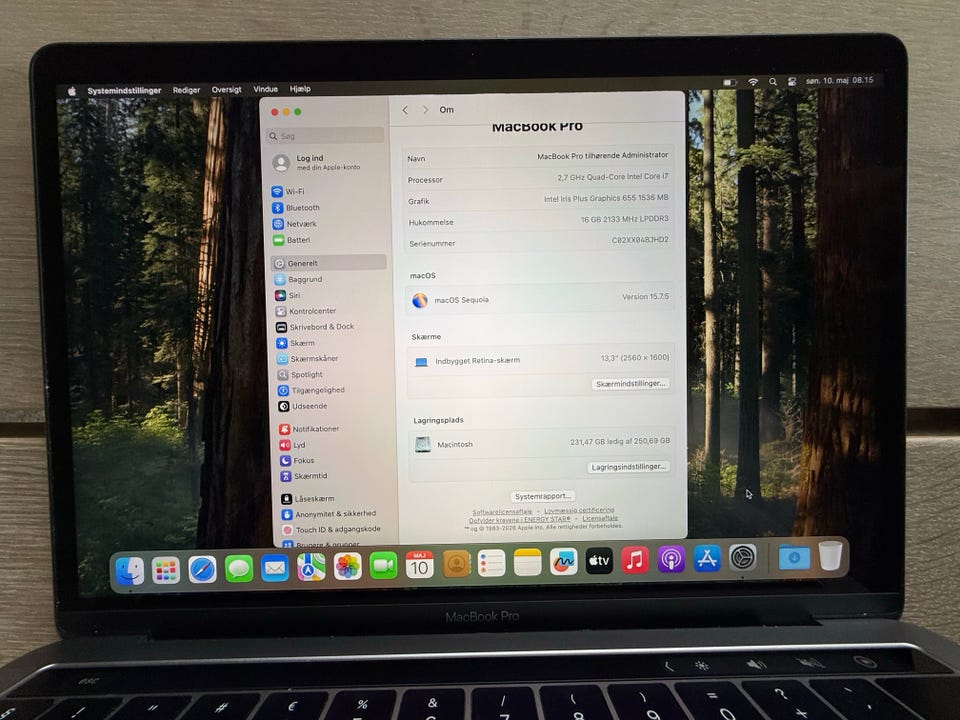
Task: Launch FaceTime from the Dock
Action: 383,566
